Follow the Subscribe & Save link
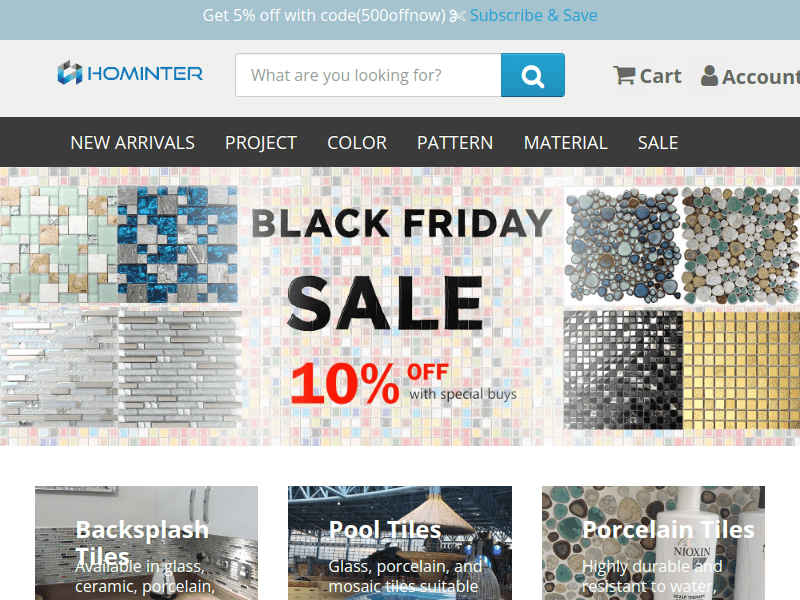The height and width of the screenshot is (600, 800). click(533, 15)
